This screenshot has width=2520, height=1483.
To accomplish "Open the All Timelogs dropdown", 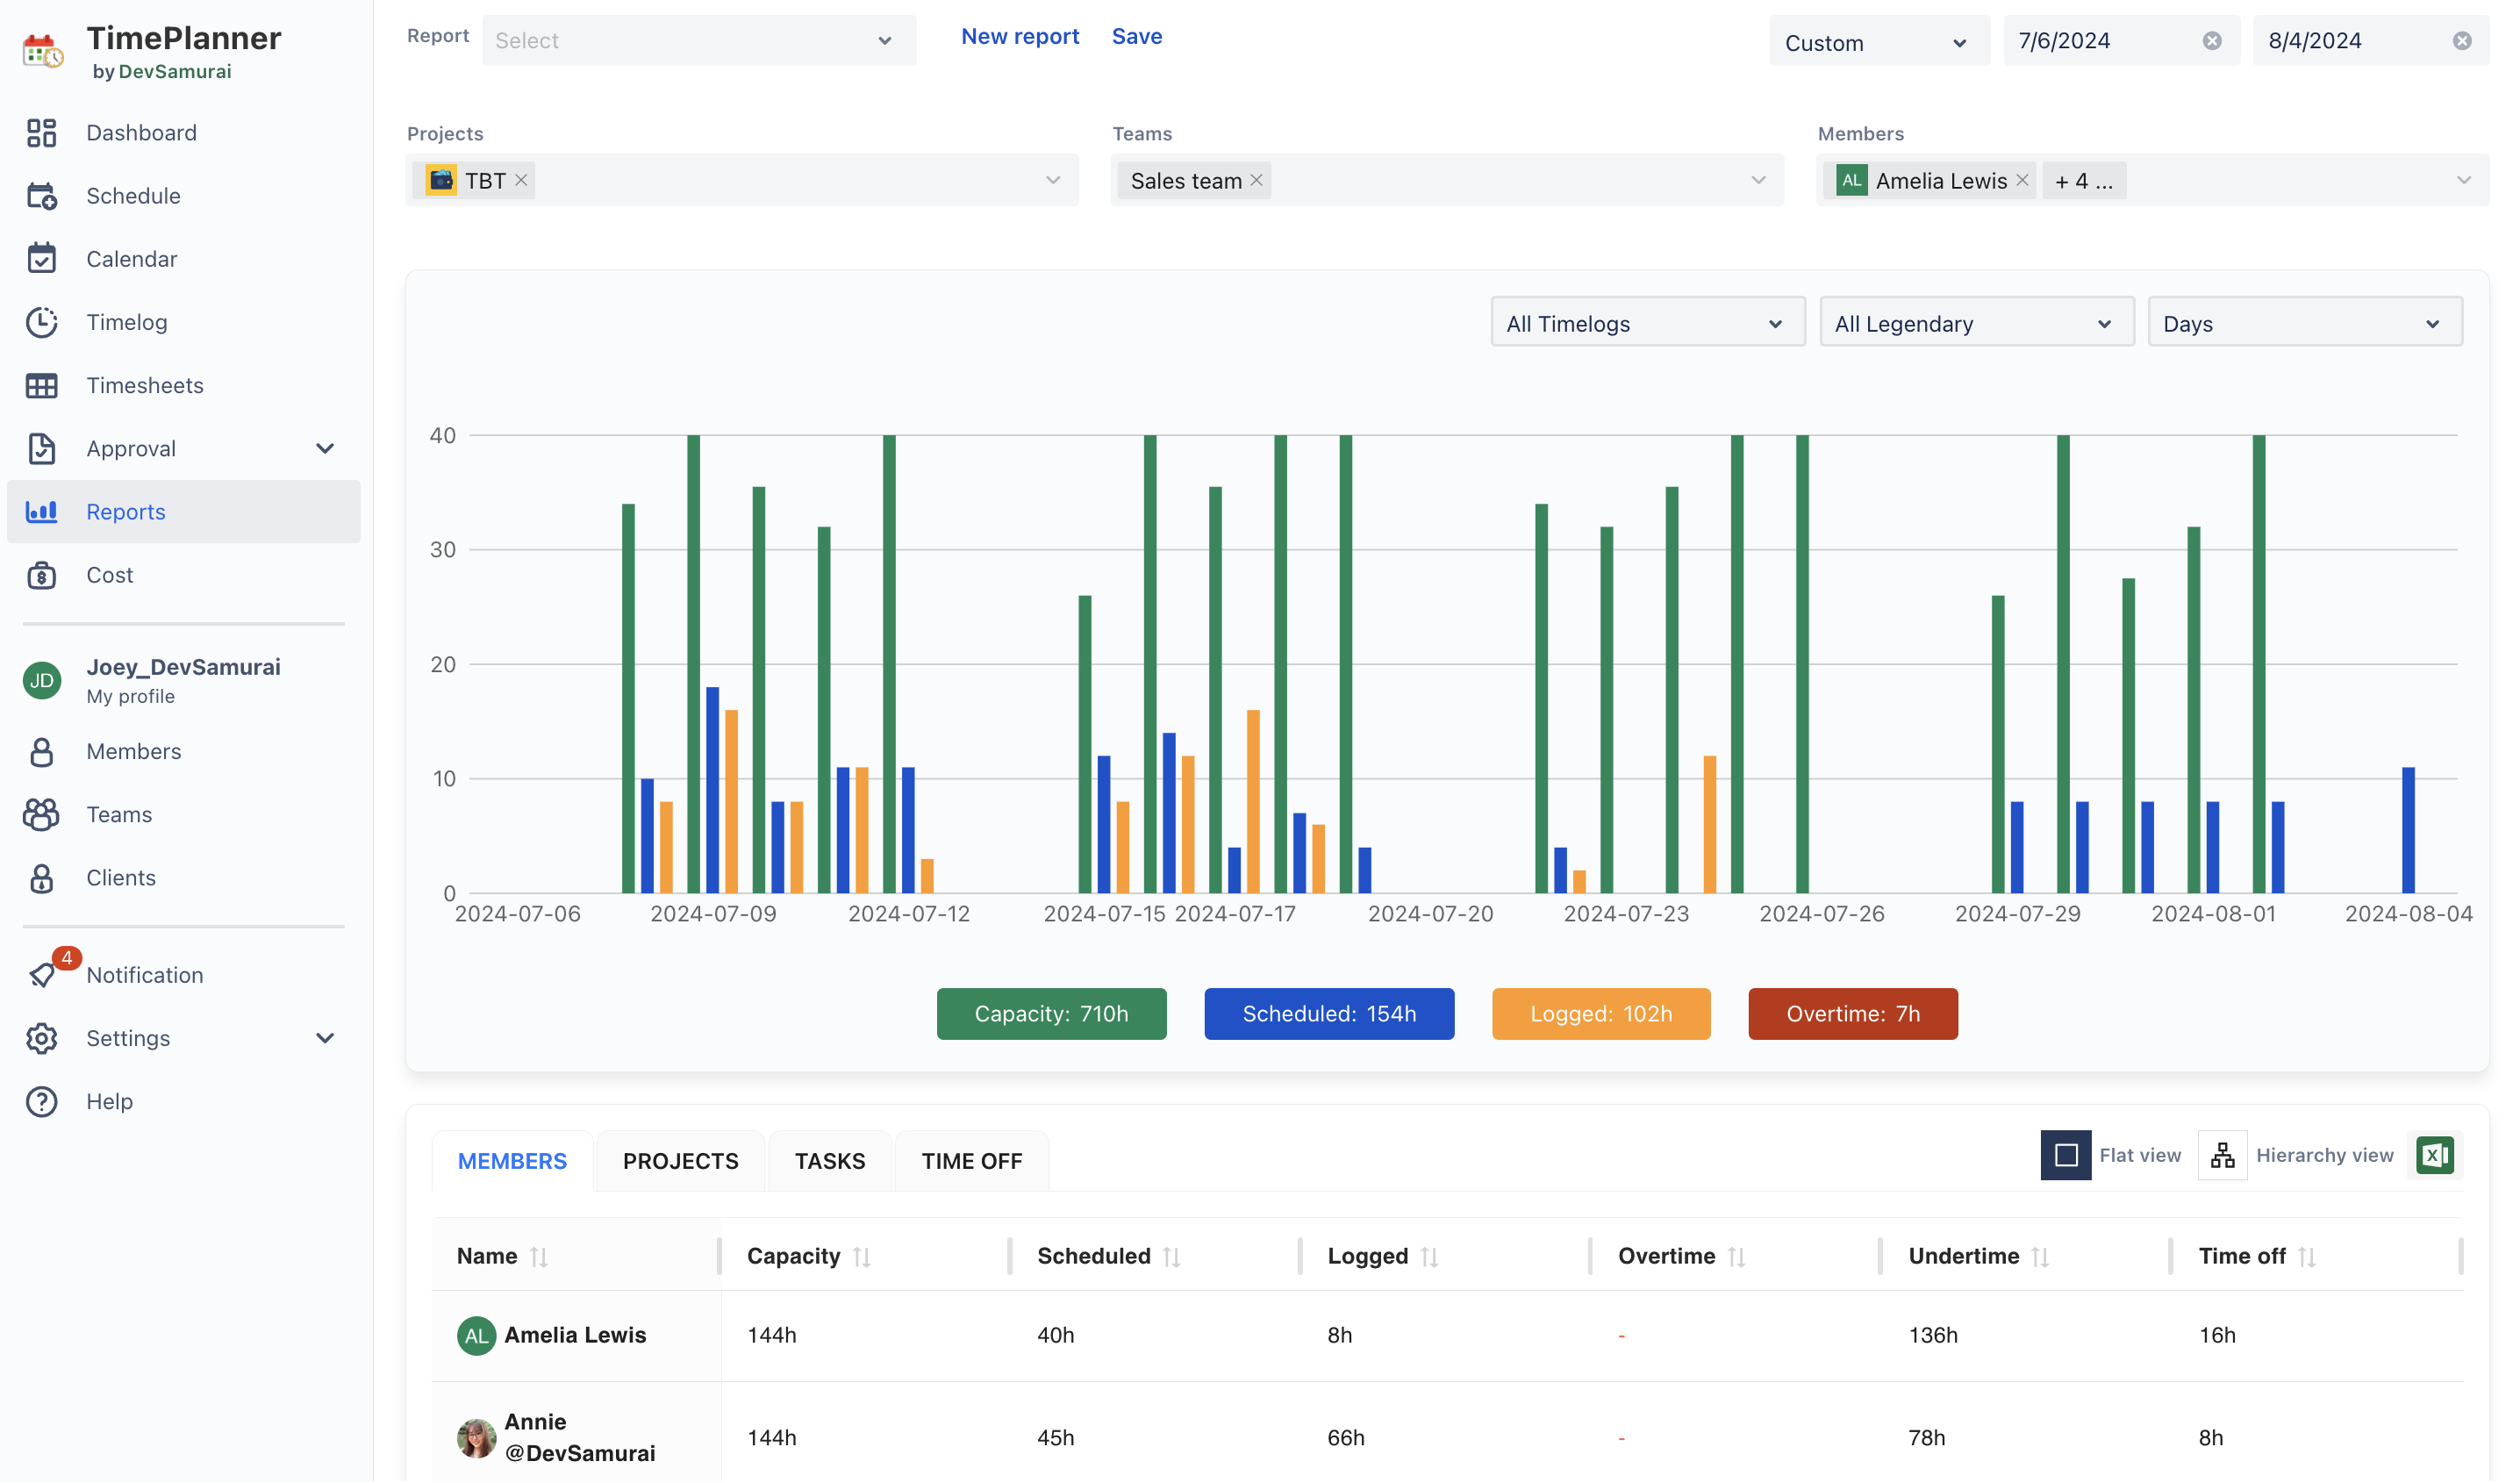I will pyautogui.click(x=1647, y=324).
